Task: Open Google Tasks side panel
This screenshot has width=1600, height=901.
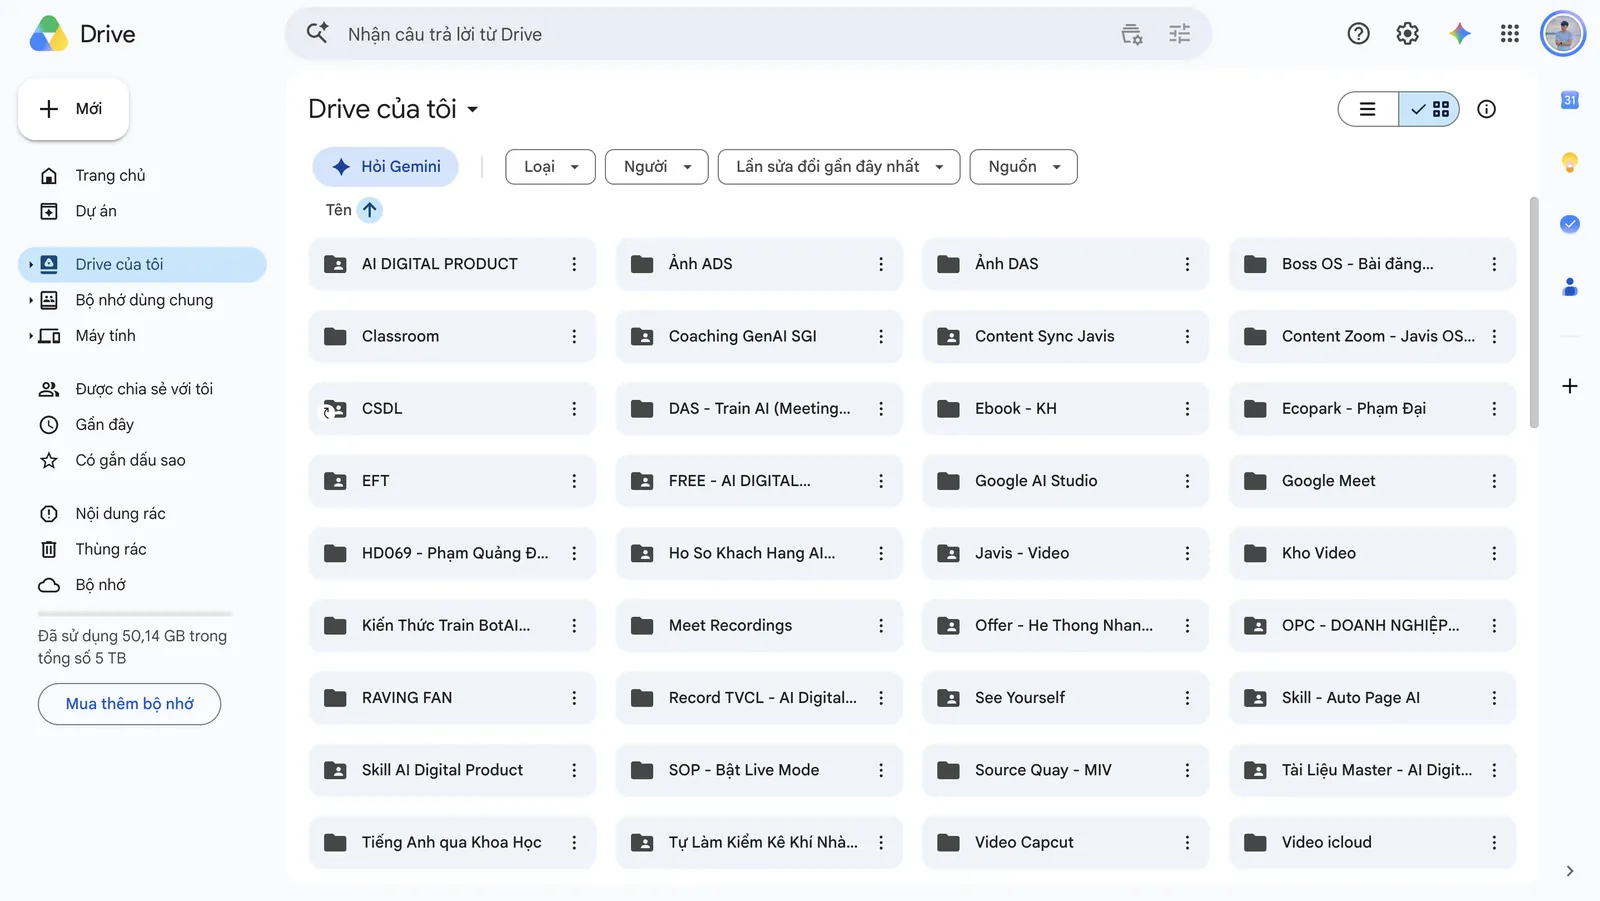Action: click(1570, 224)
